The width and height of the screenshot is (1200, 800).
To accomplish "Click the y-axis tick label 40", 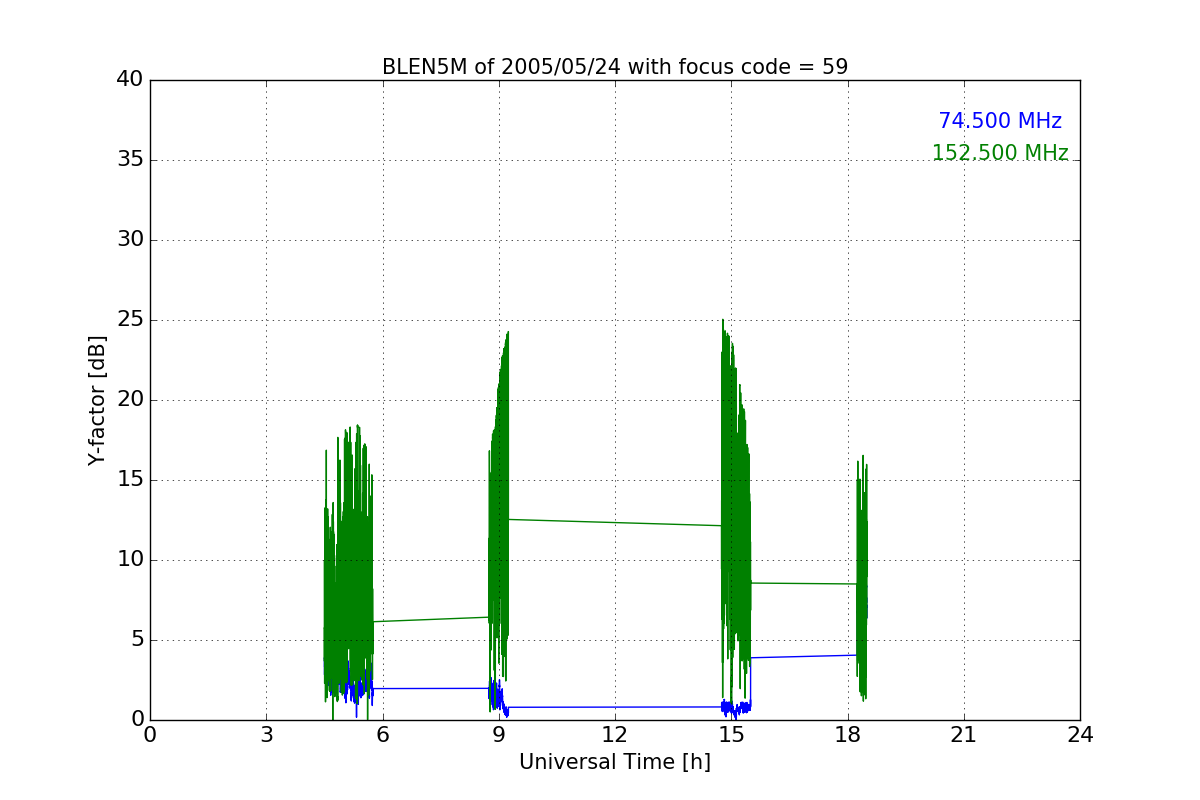I will point(130,80).
